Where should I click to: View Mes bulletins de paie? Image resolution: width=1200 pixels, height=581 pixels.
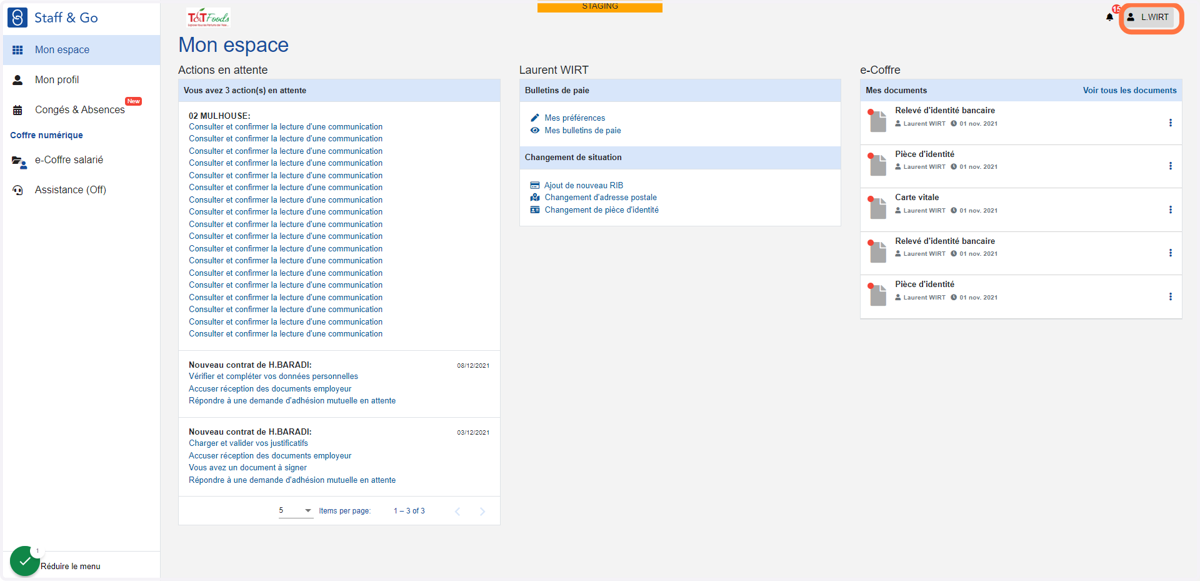583,130
